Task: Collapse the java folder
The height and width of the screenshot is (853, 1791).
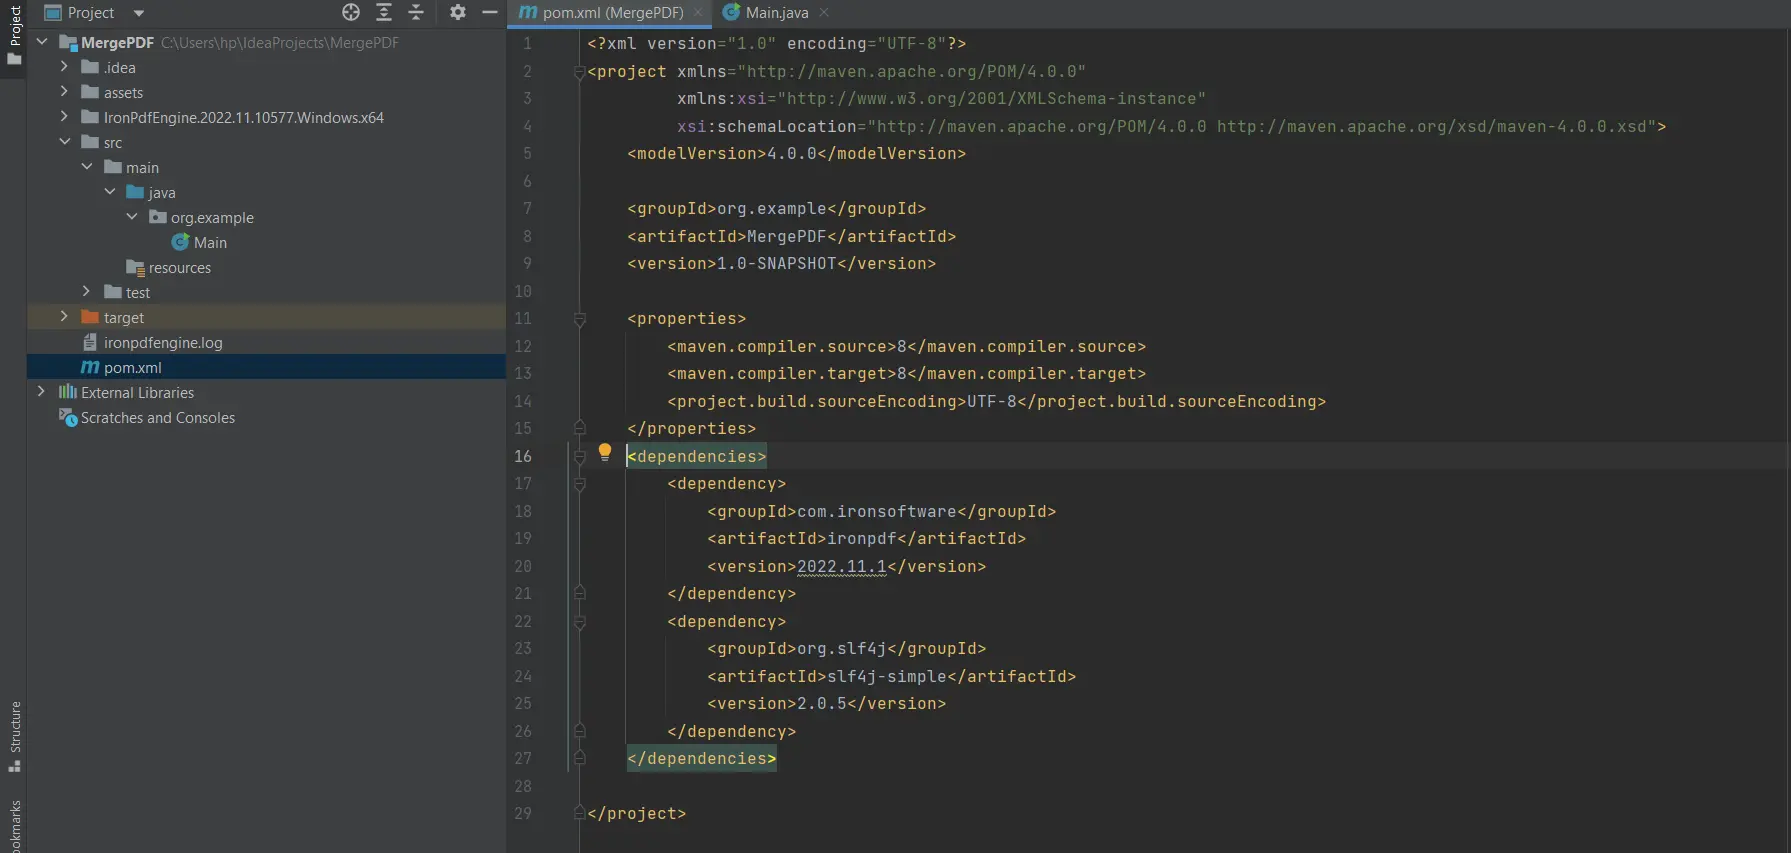Action: pyautogui.click(x=110, y=192)
